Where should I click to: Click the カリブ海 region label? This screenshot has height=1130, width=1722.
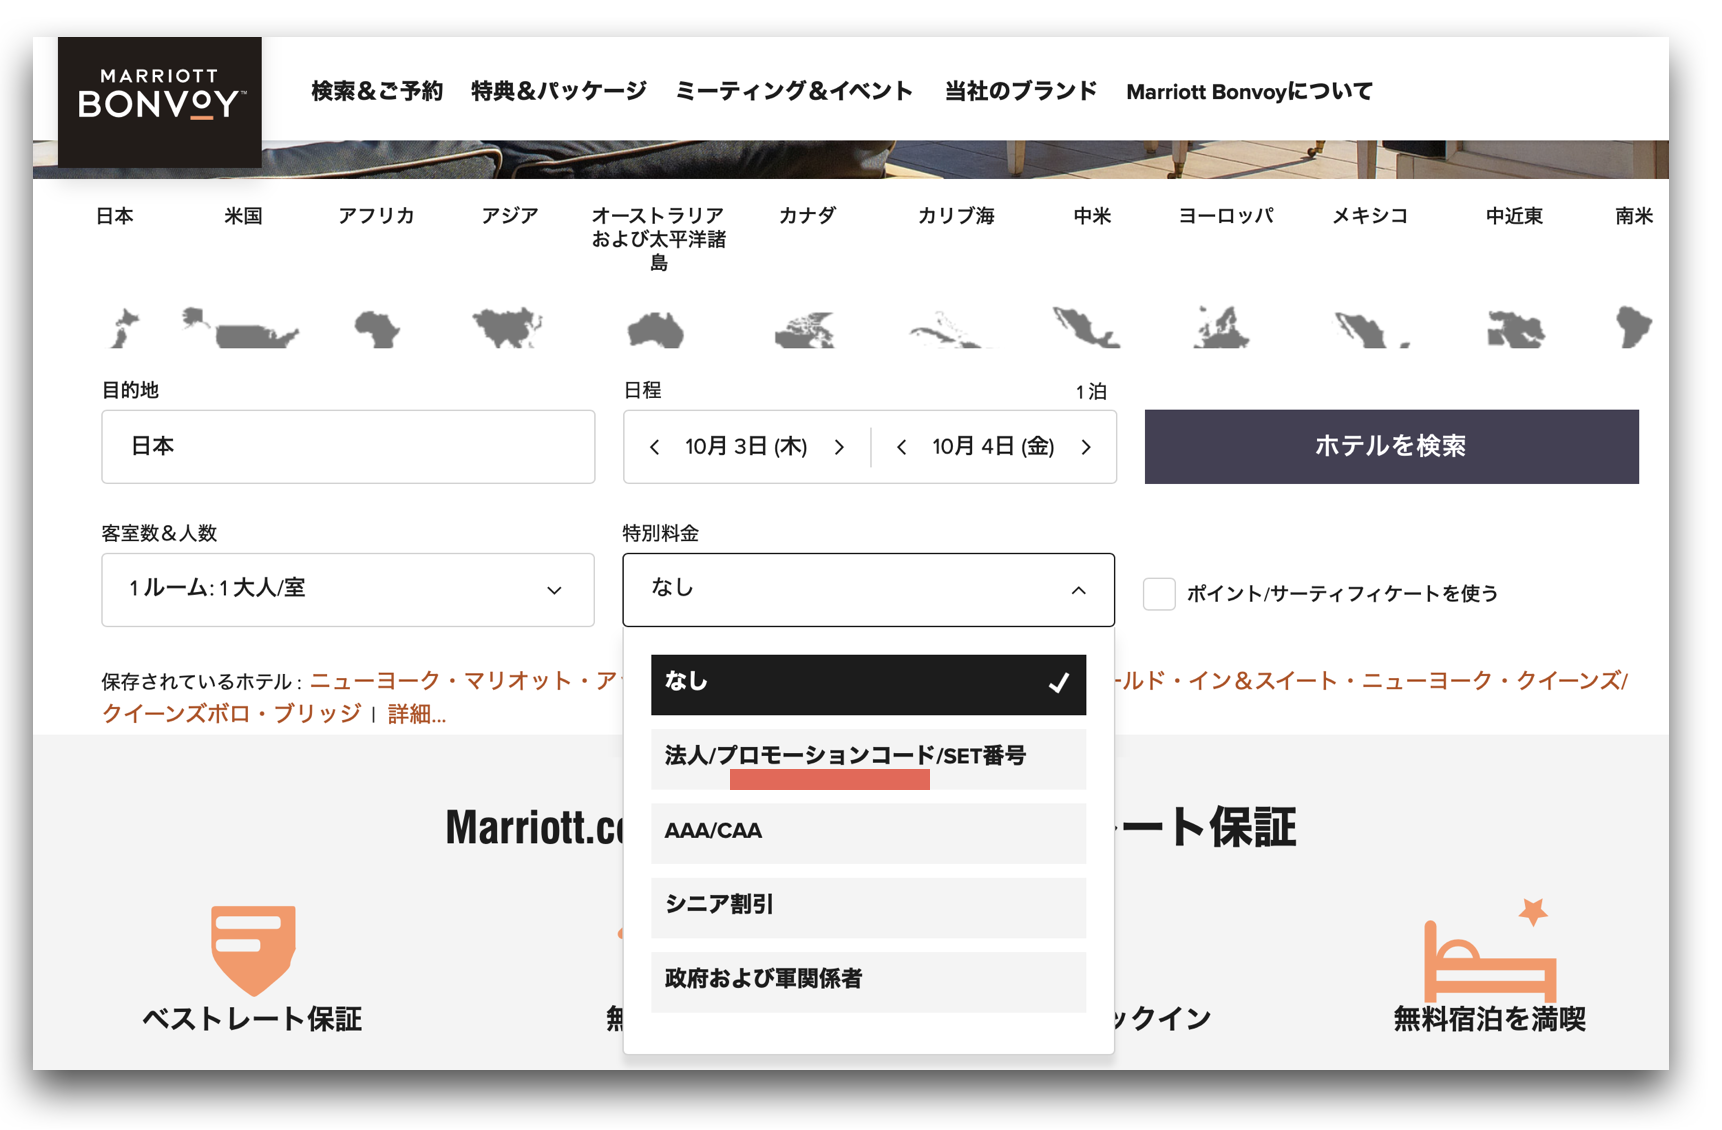click(956, 216)
